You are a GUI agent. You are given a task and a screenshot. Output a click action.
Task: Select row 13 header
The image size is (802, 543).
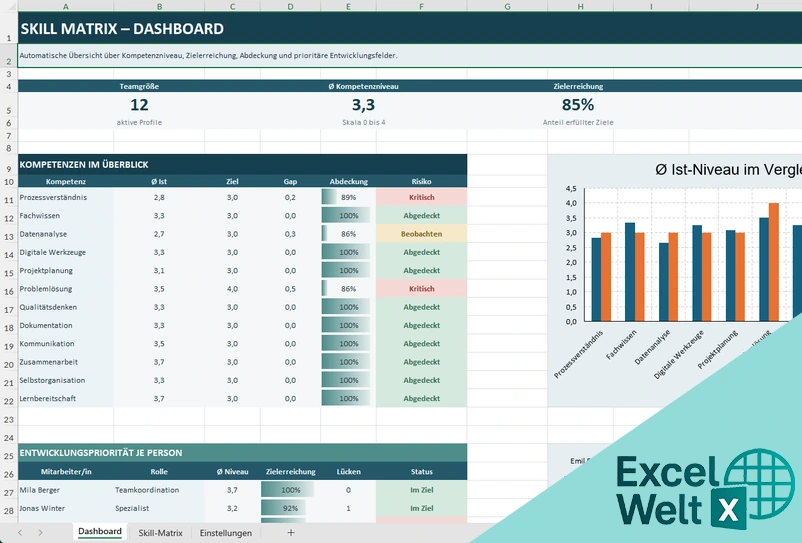pyautogui.click(x=9, y=236)
